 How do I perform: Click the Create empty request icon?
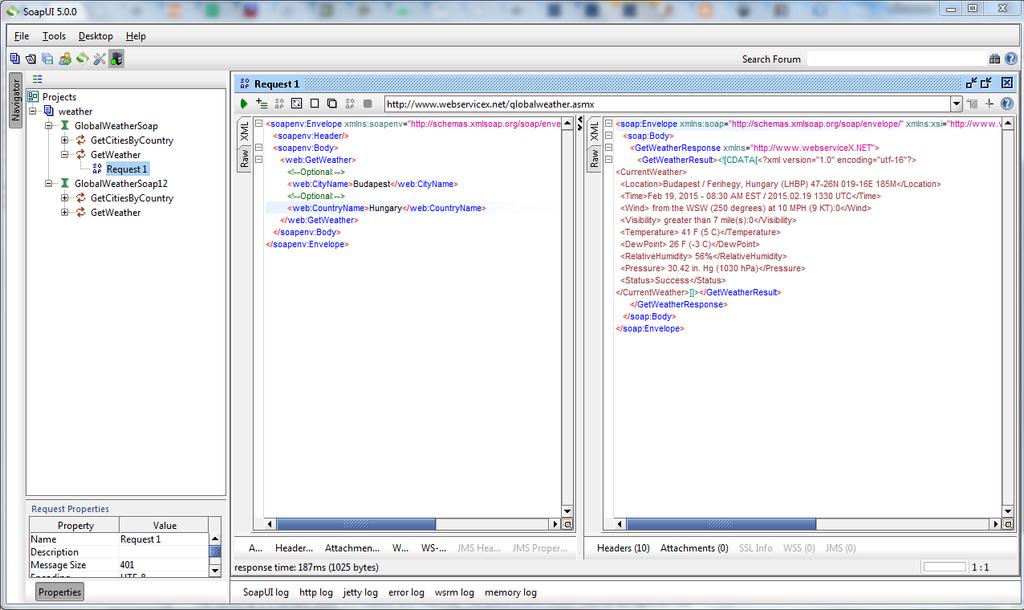314,103
